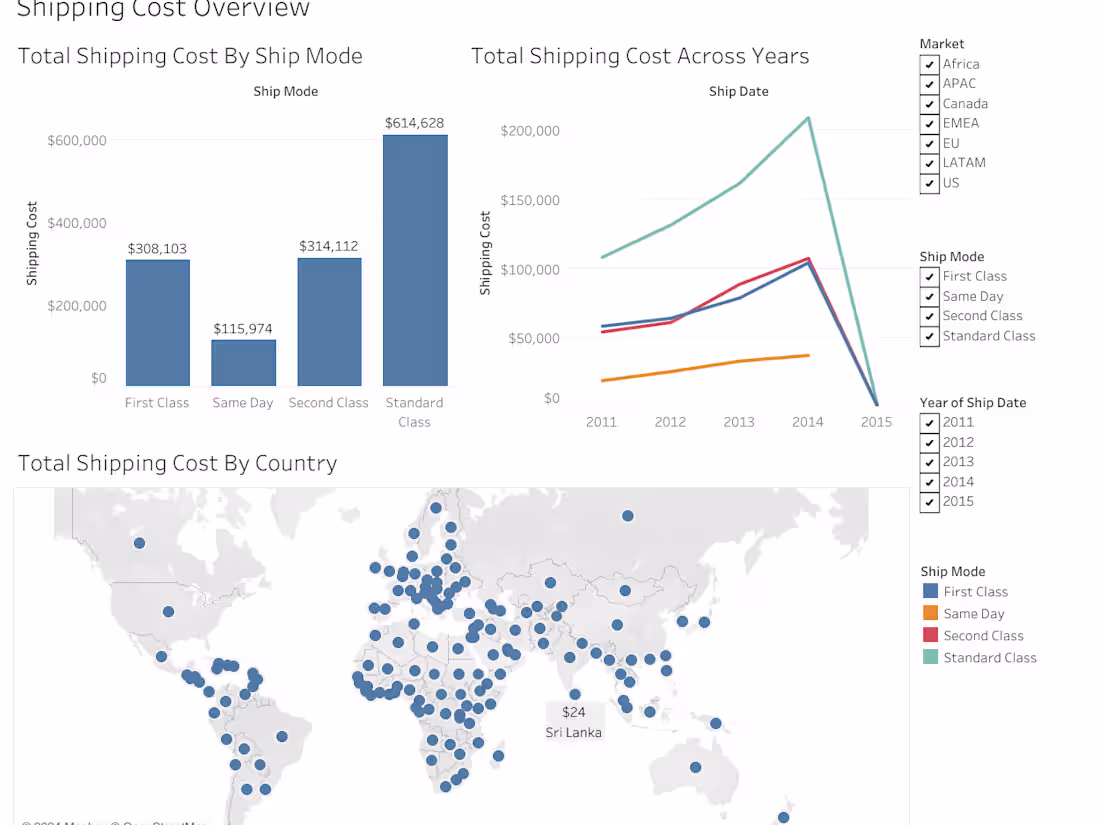Select the Same Day orange legend swatch
The image size is (1100, 825).
931,613
